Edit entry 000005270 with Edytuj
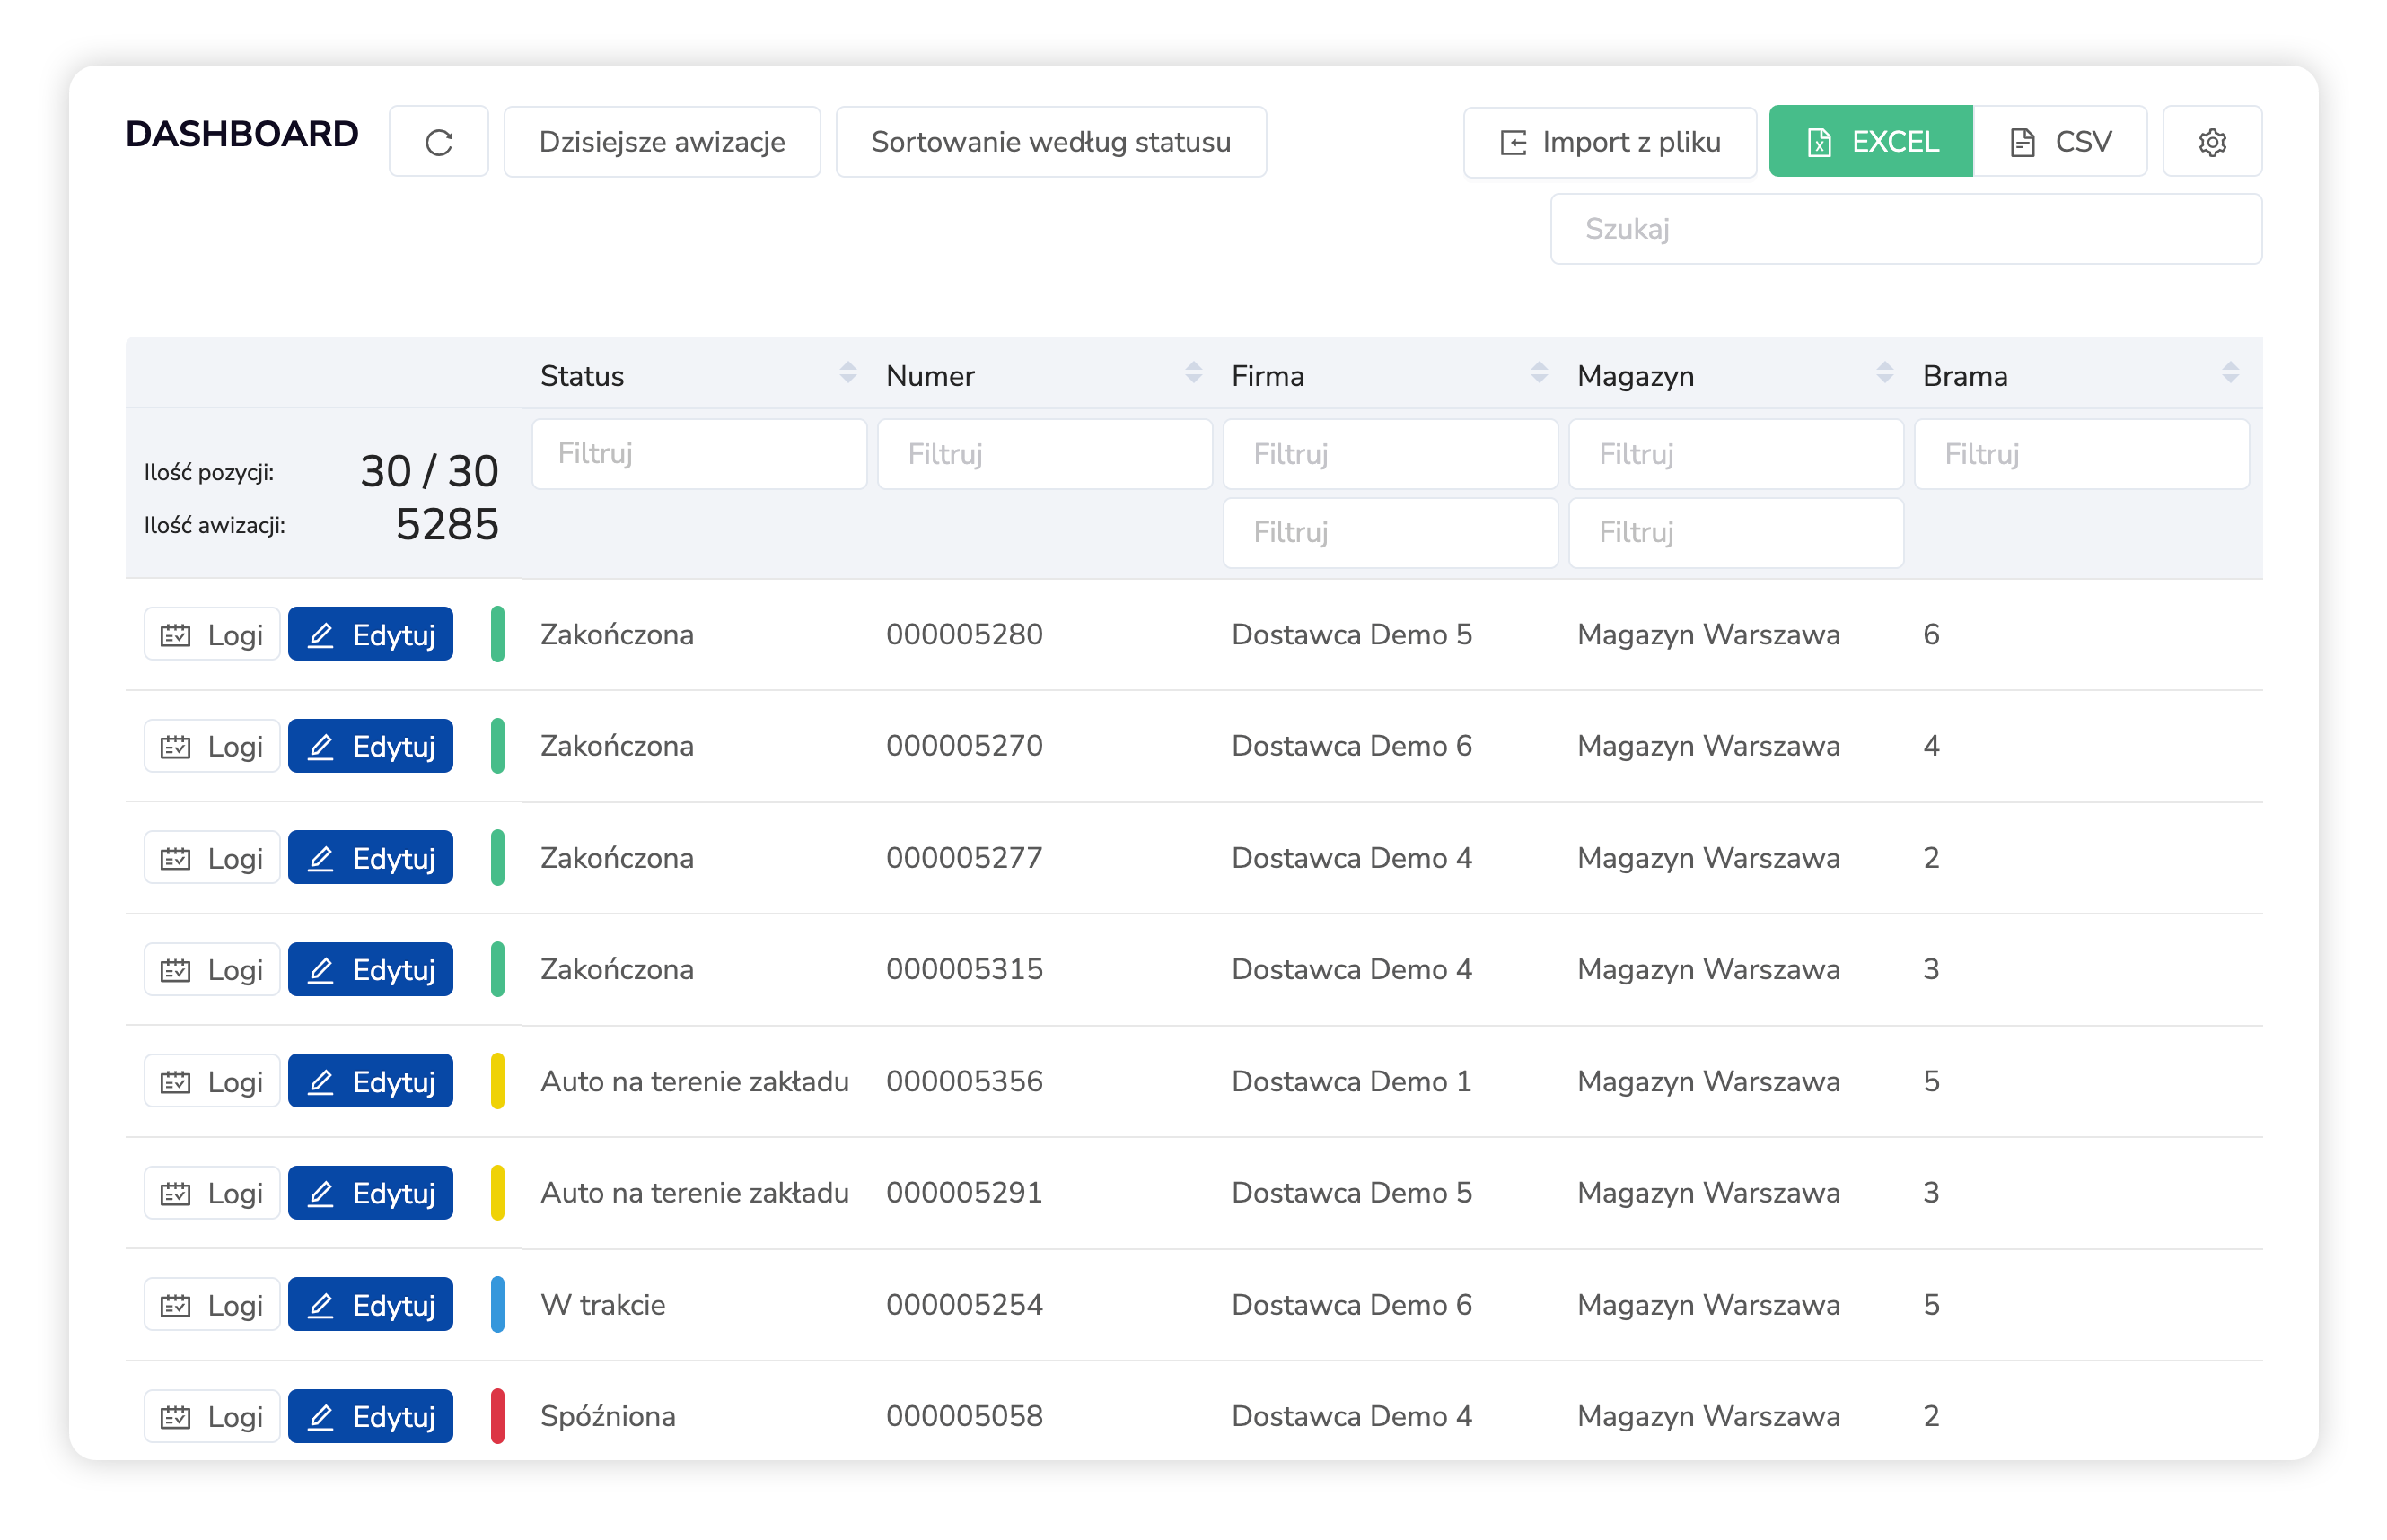Image resolution: width=2387 pixels, height=1540 pixels. (370, 746)
